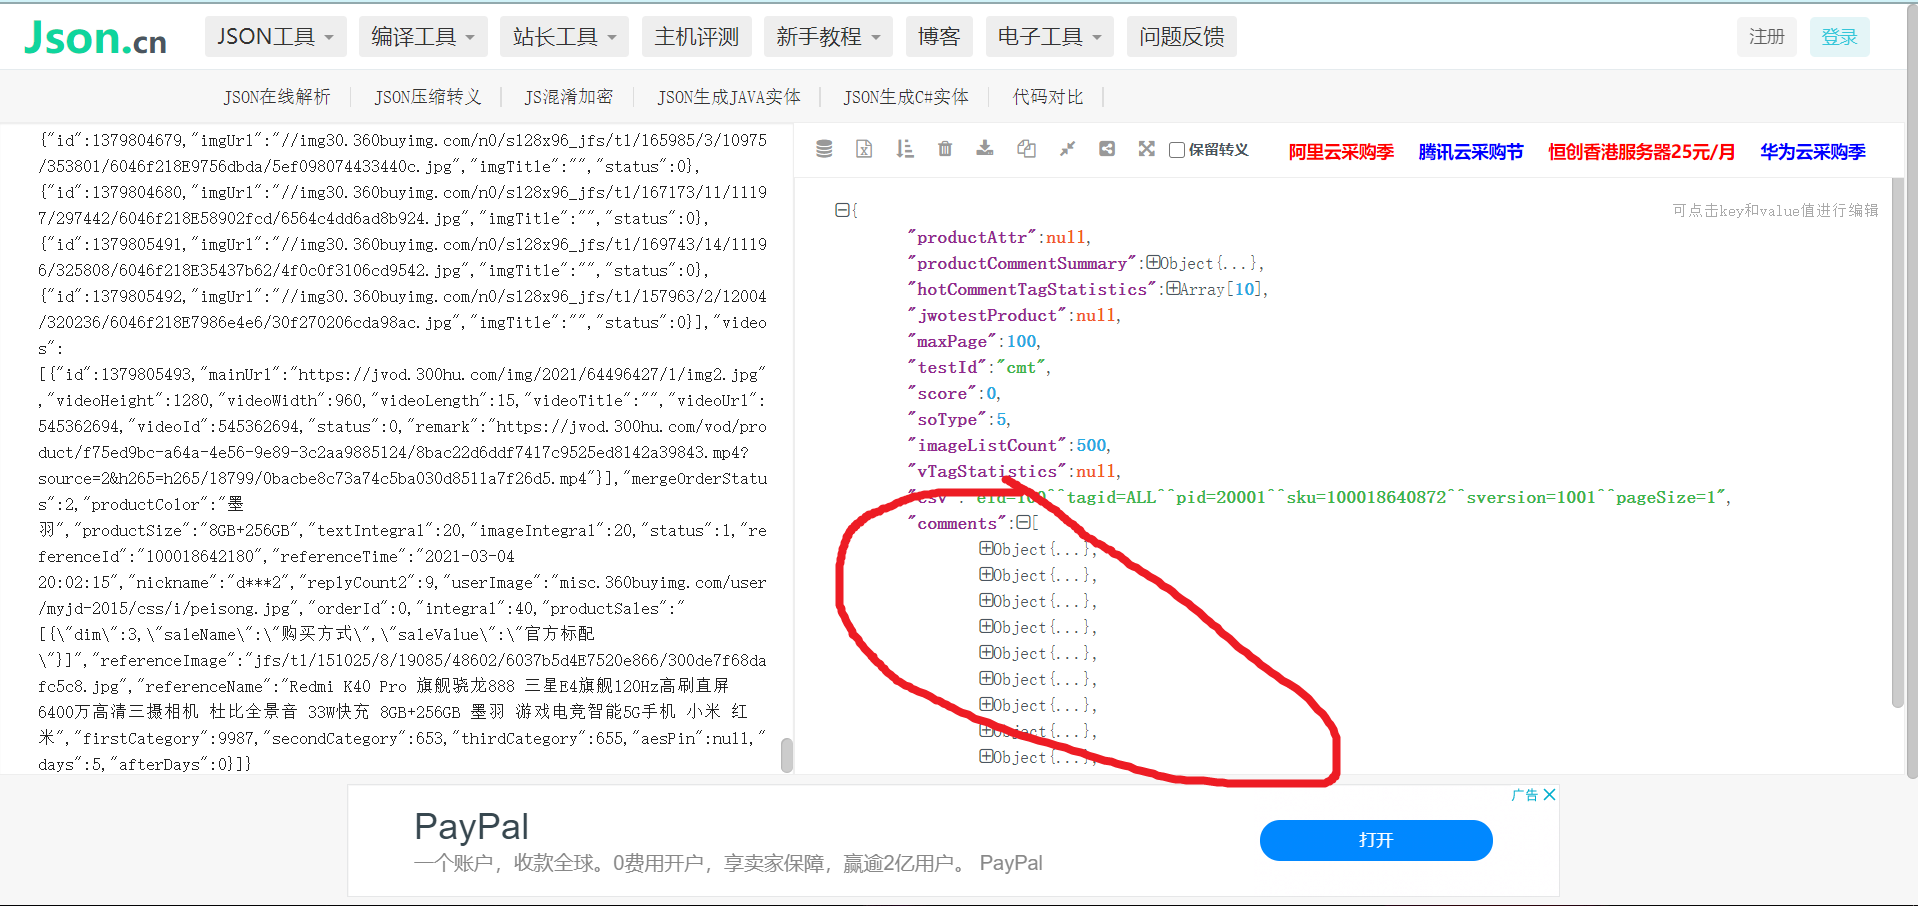This screenshot has height=906, width=1918.
Task: Open the 阿里云采购季 link
Action: tap(1341, 152)
